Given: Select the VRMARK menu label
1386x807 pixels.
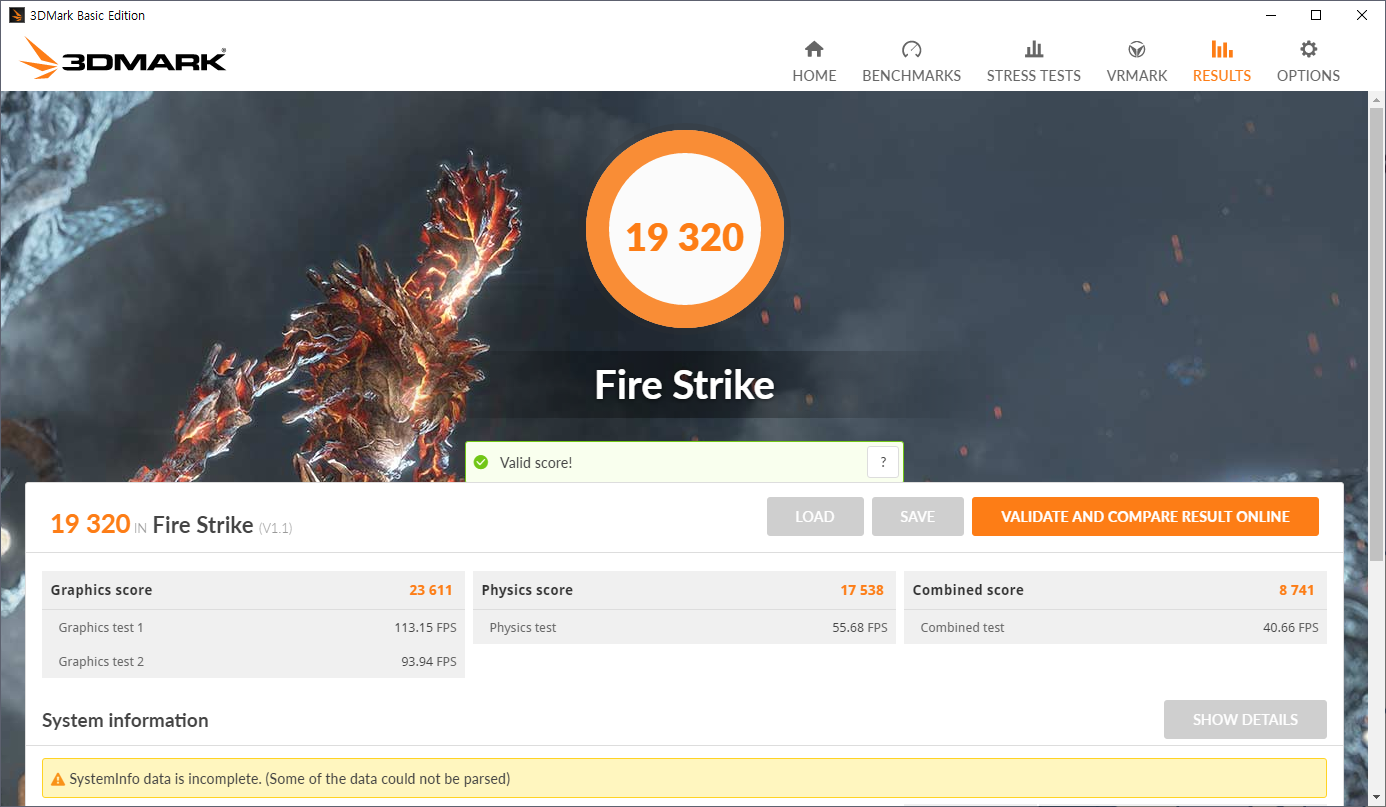Looking at the screenshot, I should tap(1137, 76).
